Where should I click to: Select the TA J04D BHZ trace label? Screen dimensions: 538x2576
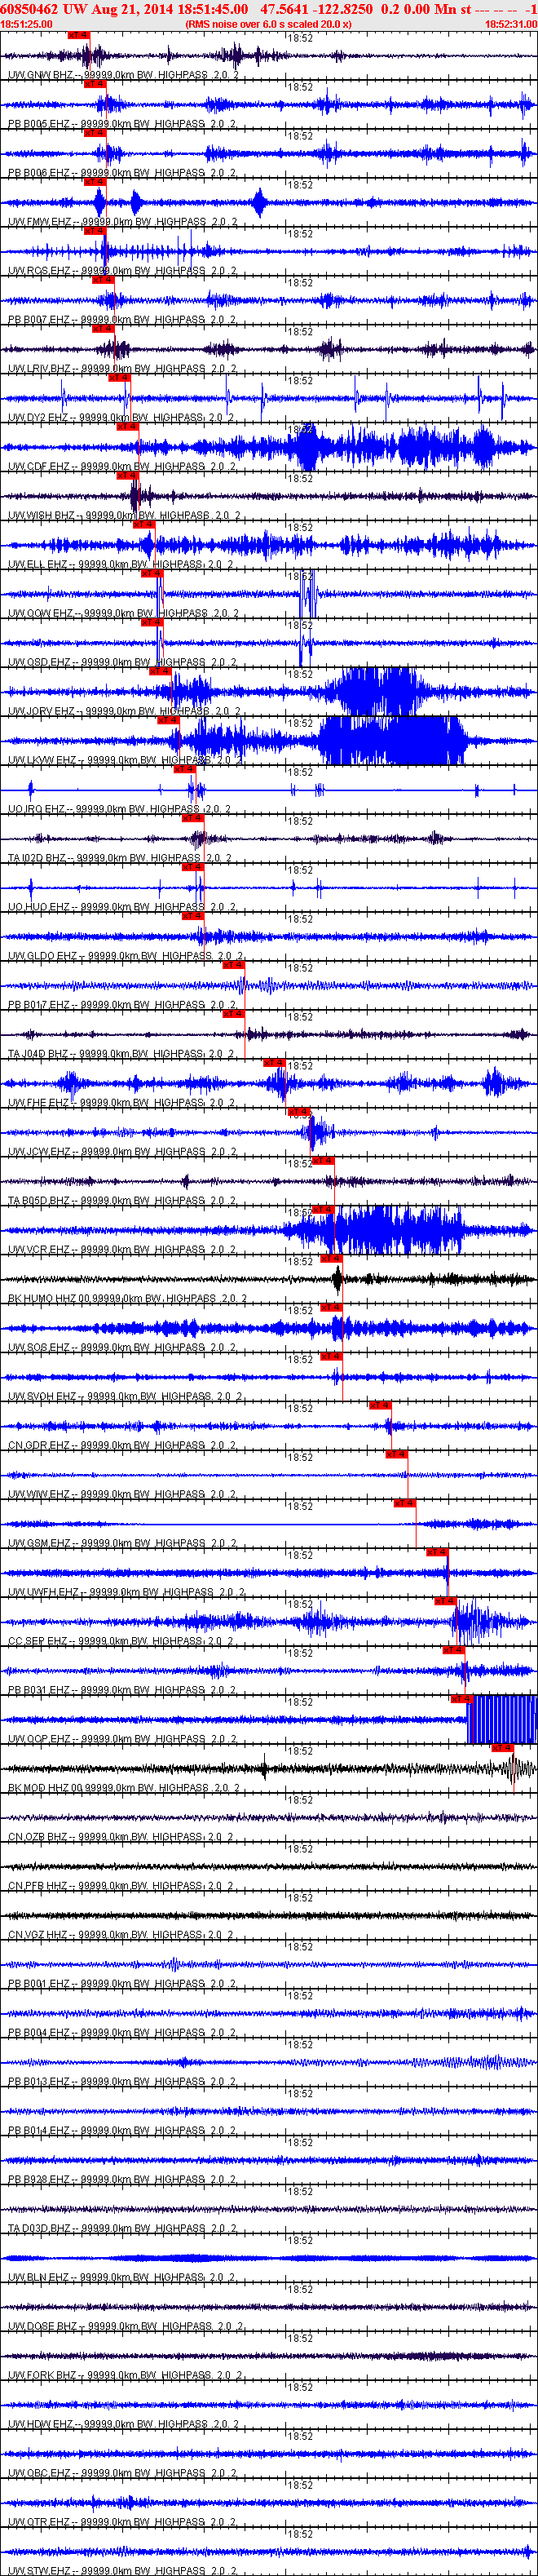tap(123, 1055)
